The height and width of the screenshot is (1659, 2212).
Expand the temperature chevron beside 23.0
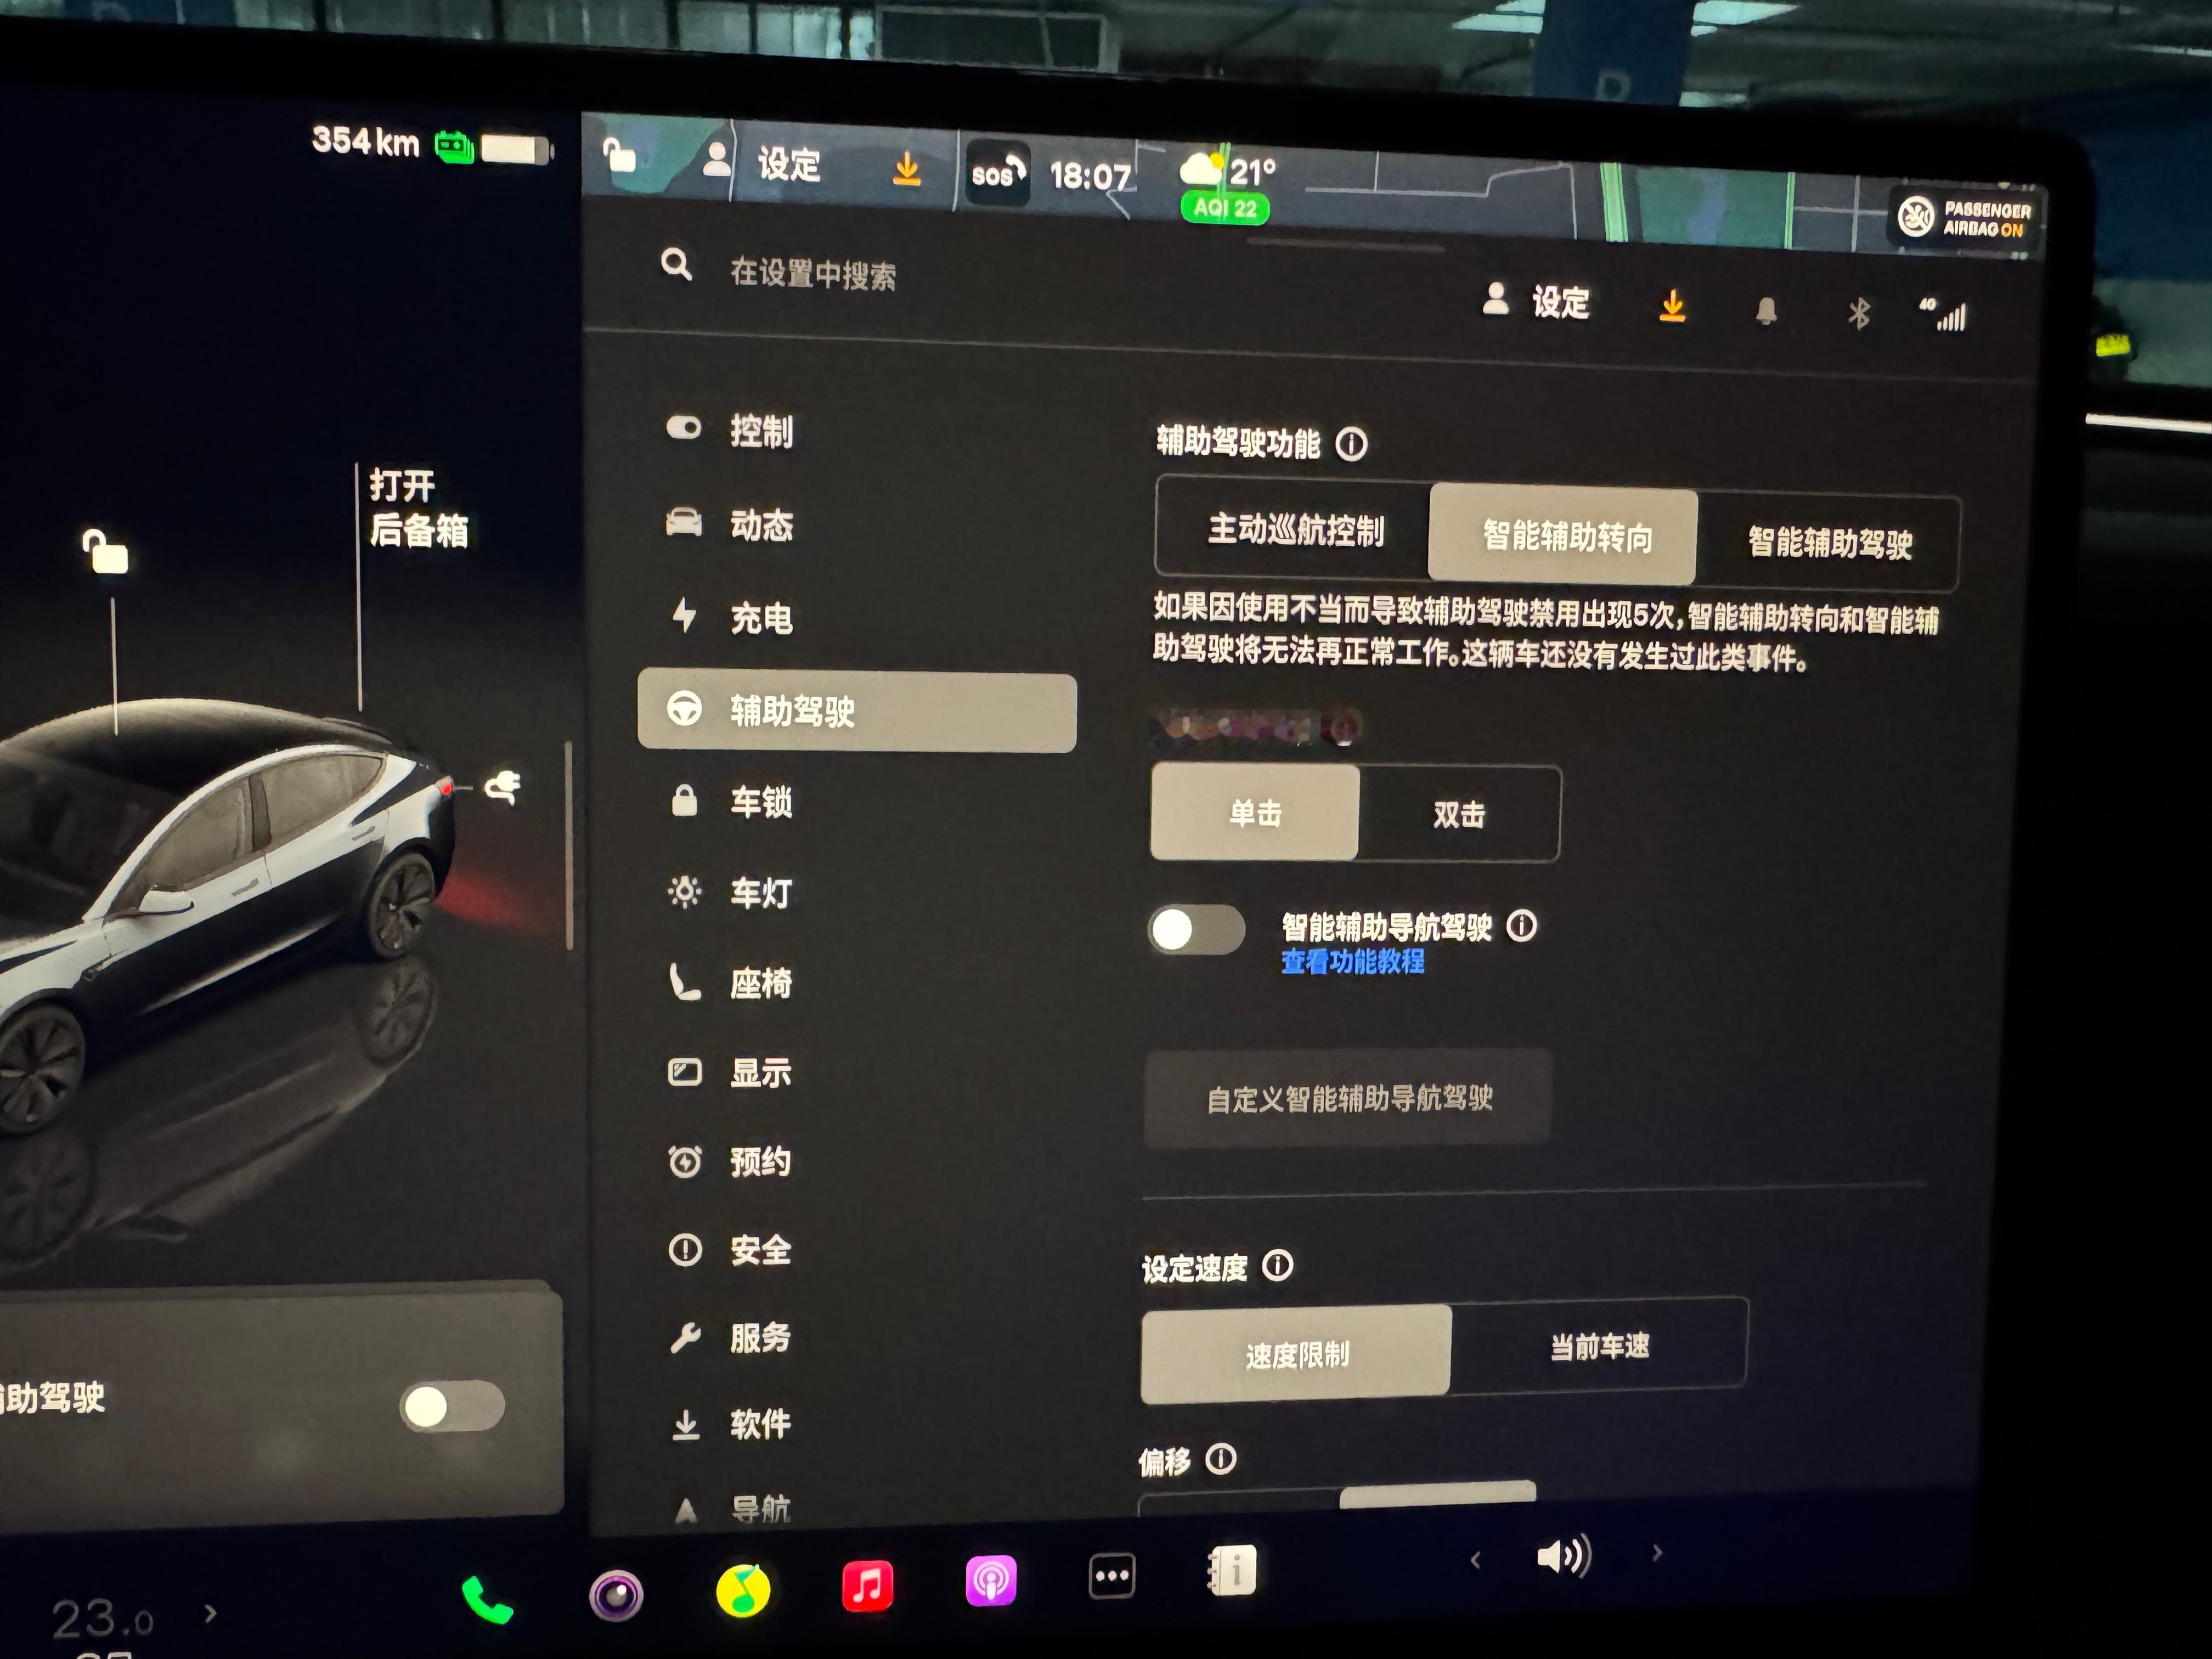(x=210, y=1613)
